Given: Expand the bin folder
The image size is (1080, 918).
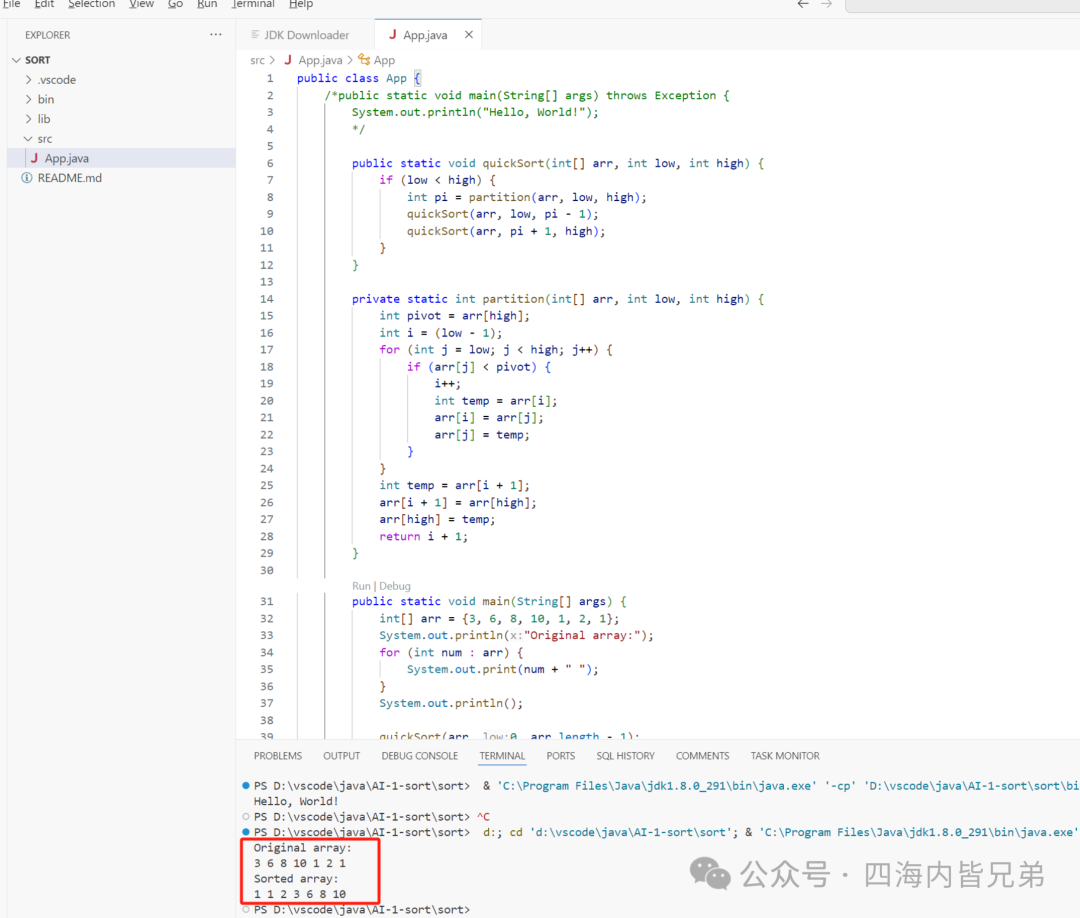Looking at the screenshot, I should pyautogui.click(x=28, y=99).
